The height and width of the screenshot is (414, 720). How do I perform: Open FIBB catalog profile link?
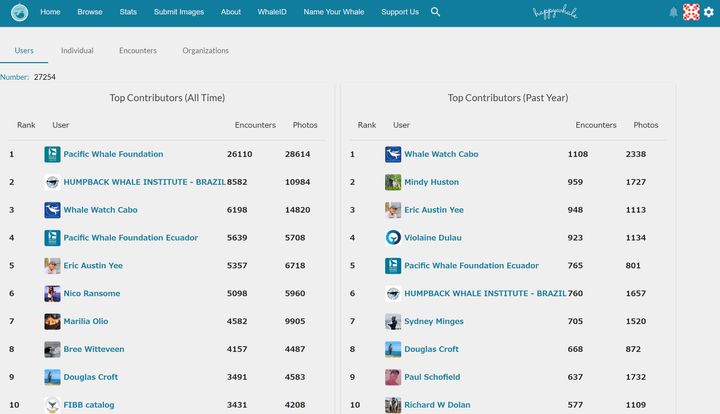(x=89, y=405)
